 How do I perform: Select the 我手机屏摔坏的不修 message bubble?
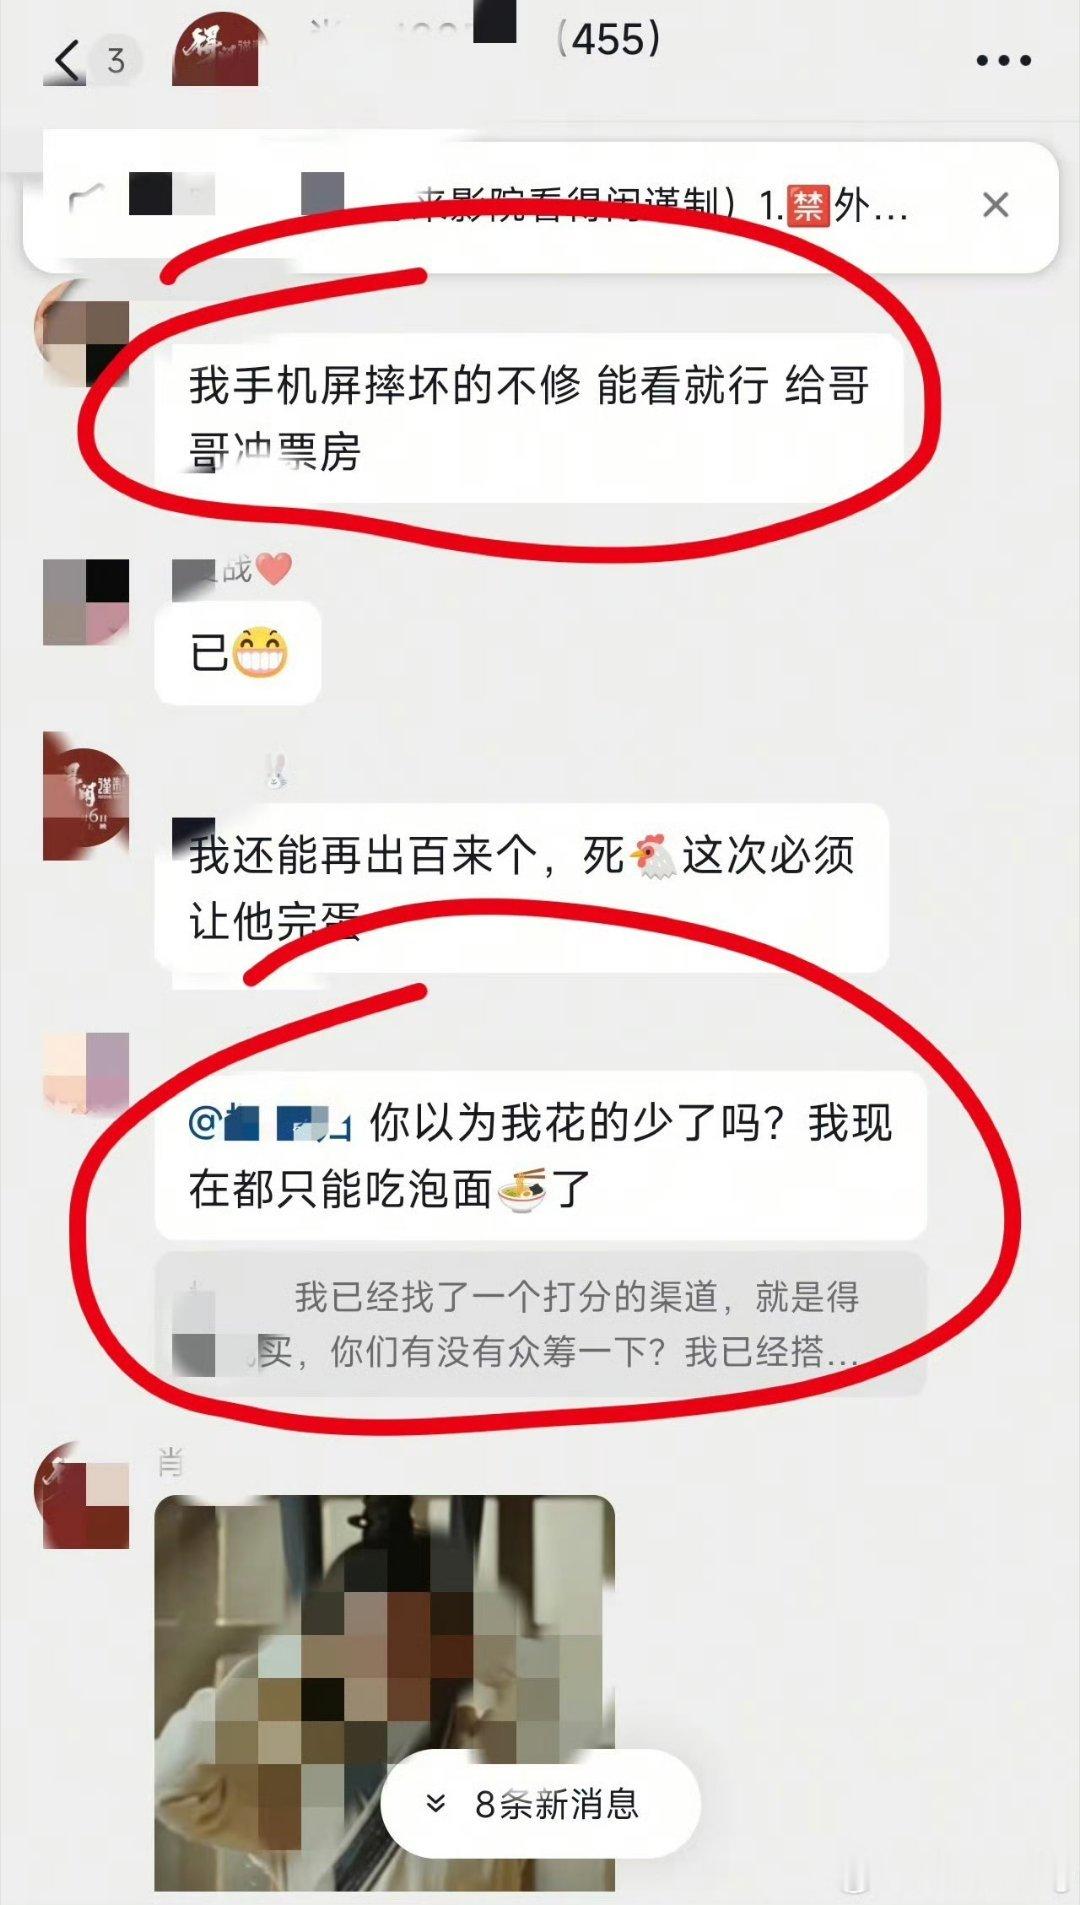click(x=530, y=418)
